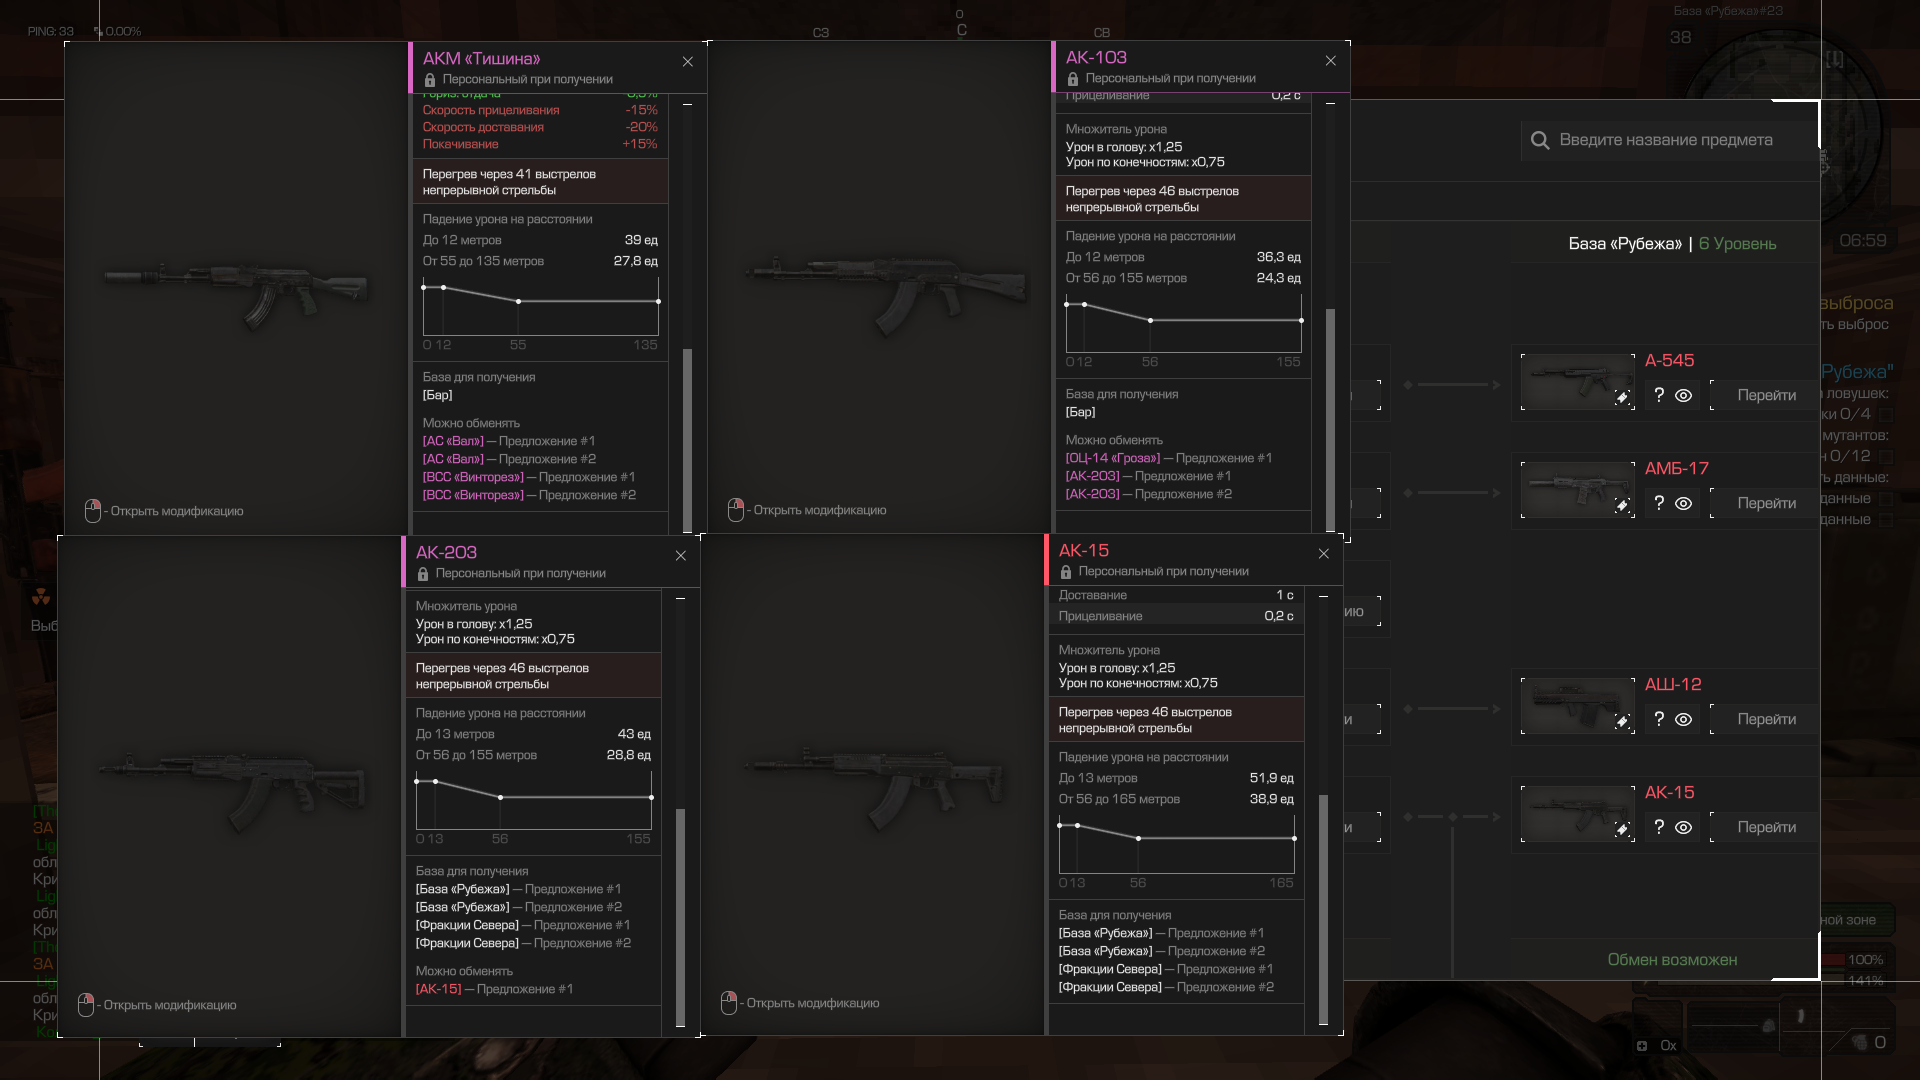Toggle the eye icon for A-545
1920x1080 pixels.
tap(1684, 396)
